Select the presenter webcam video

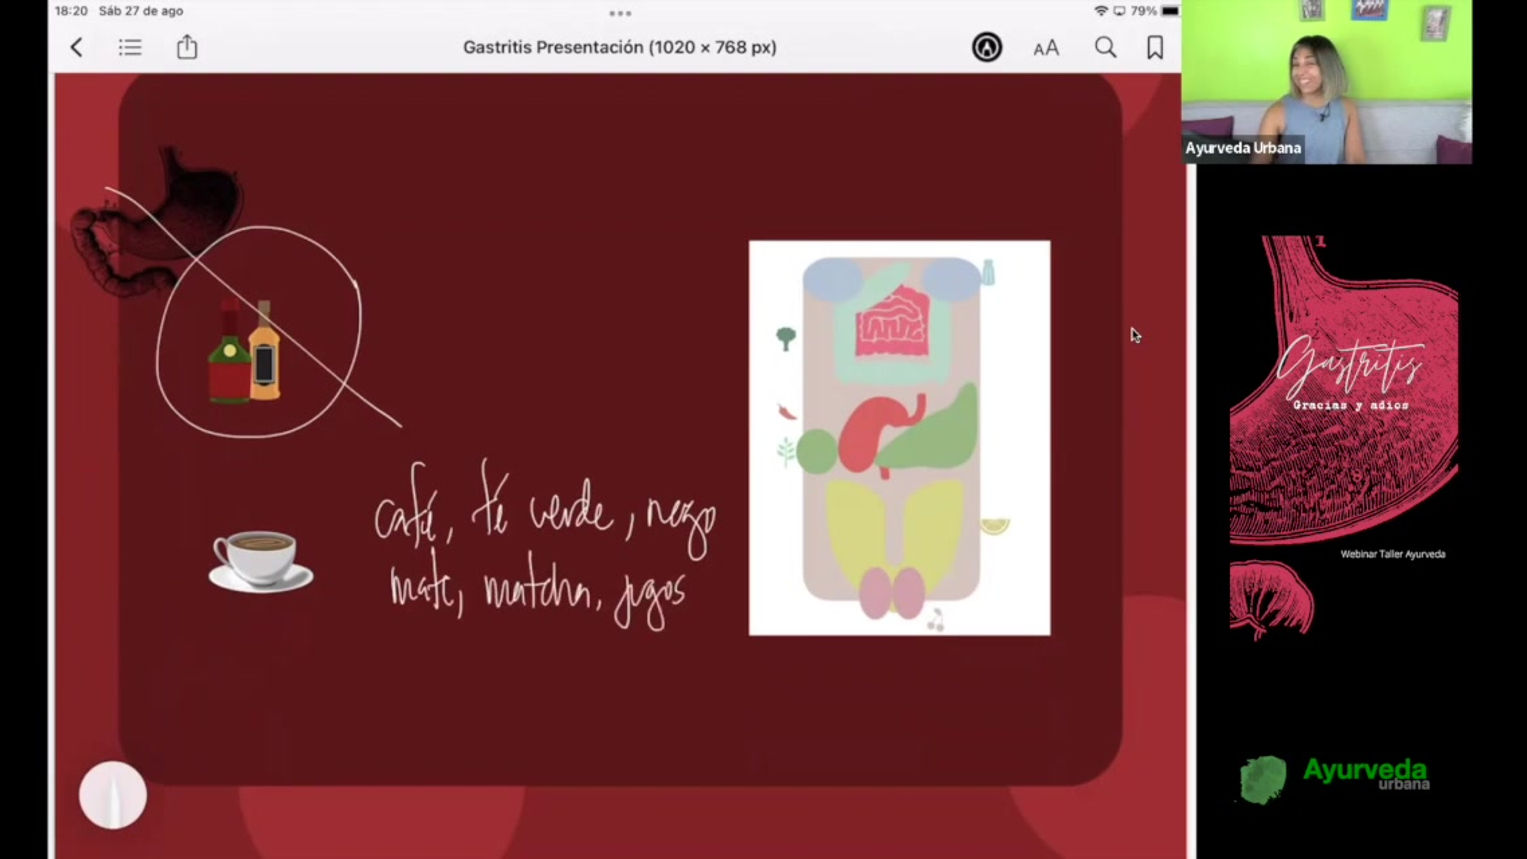coord(1326,82)
